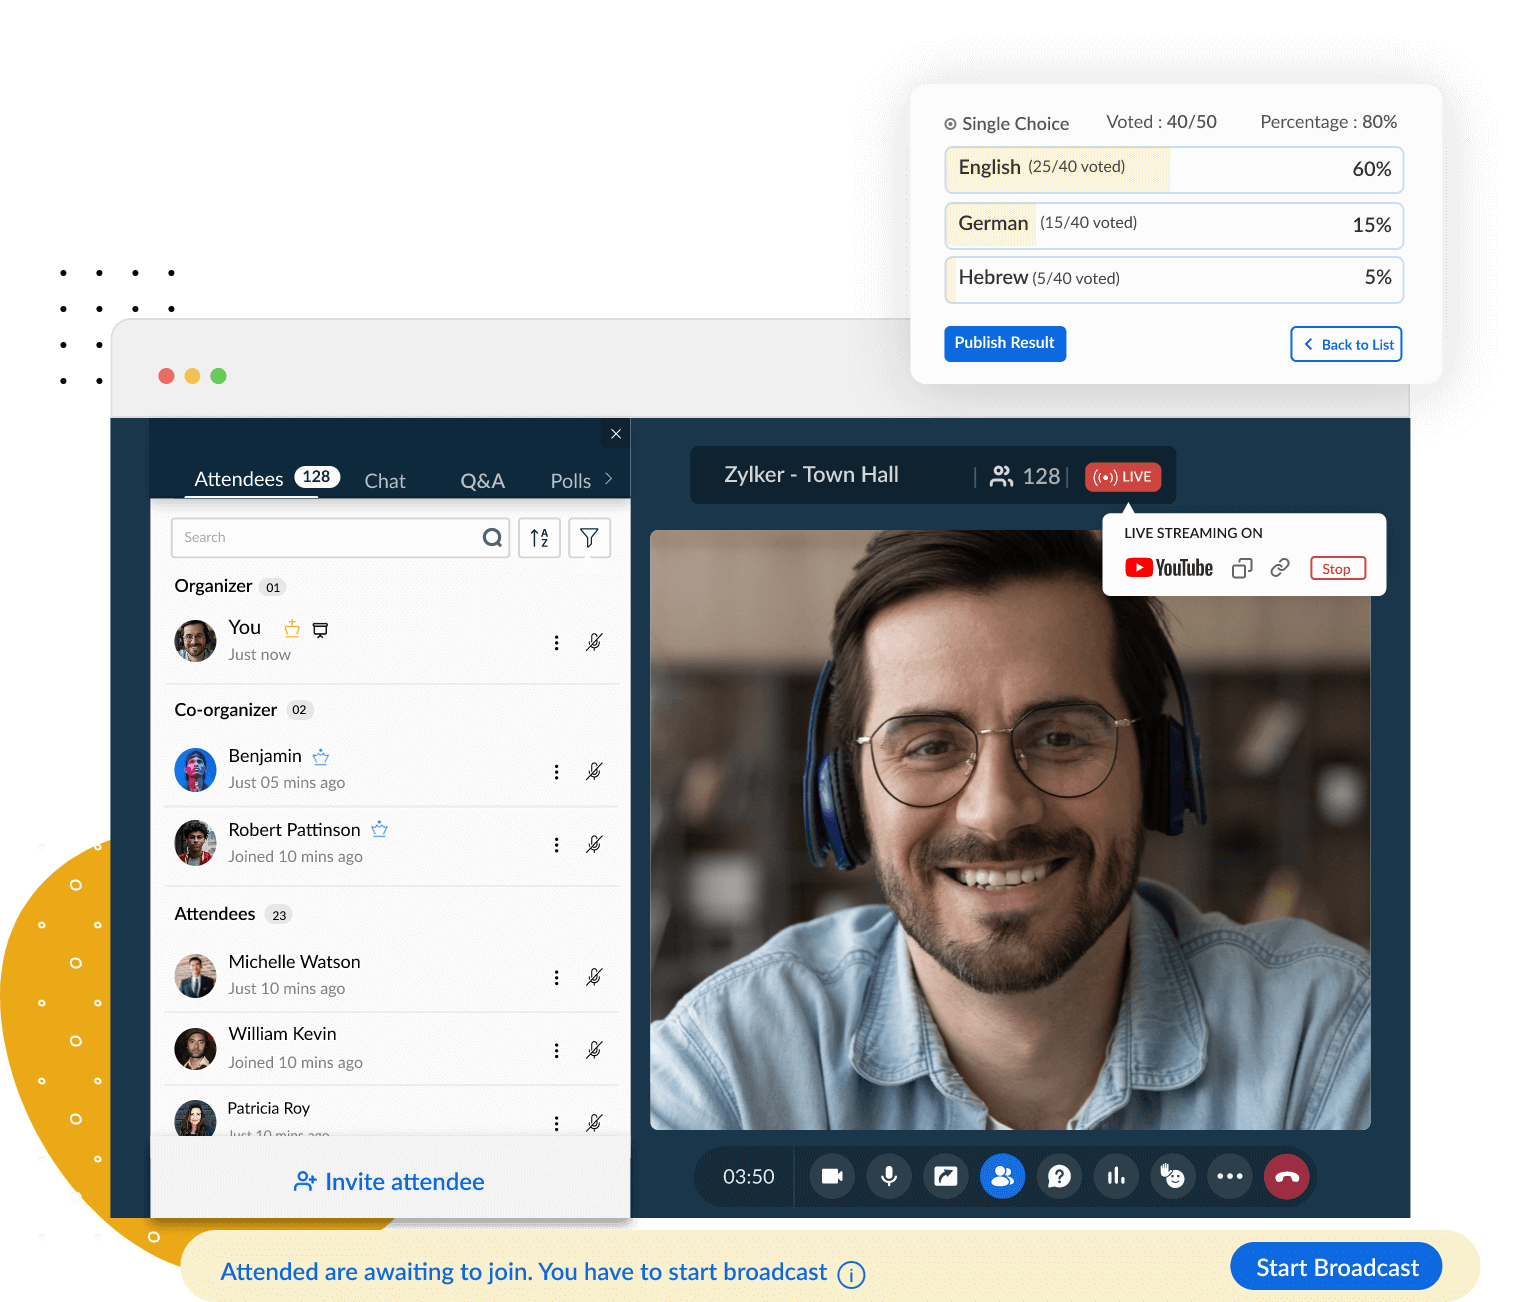1533x1302 pixels.
Task: Open the polls bar-chart icon
Action: pos(1116,1176)
